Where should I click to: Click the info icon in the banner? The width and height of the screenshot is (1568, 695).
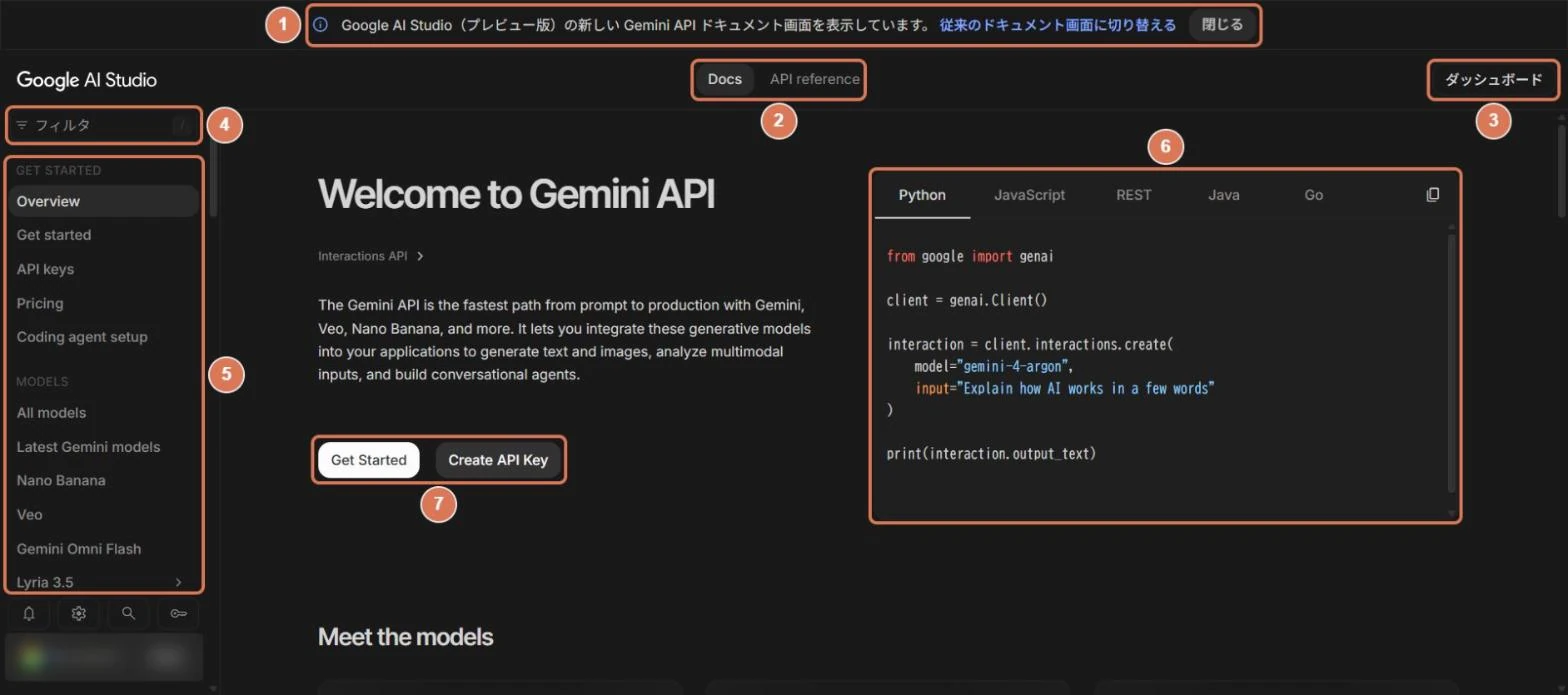tap(321, 25)
